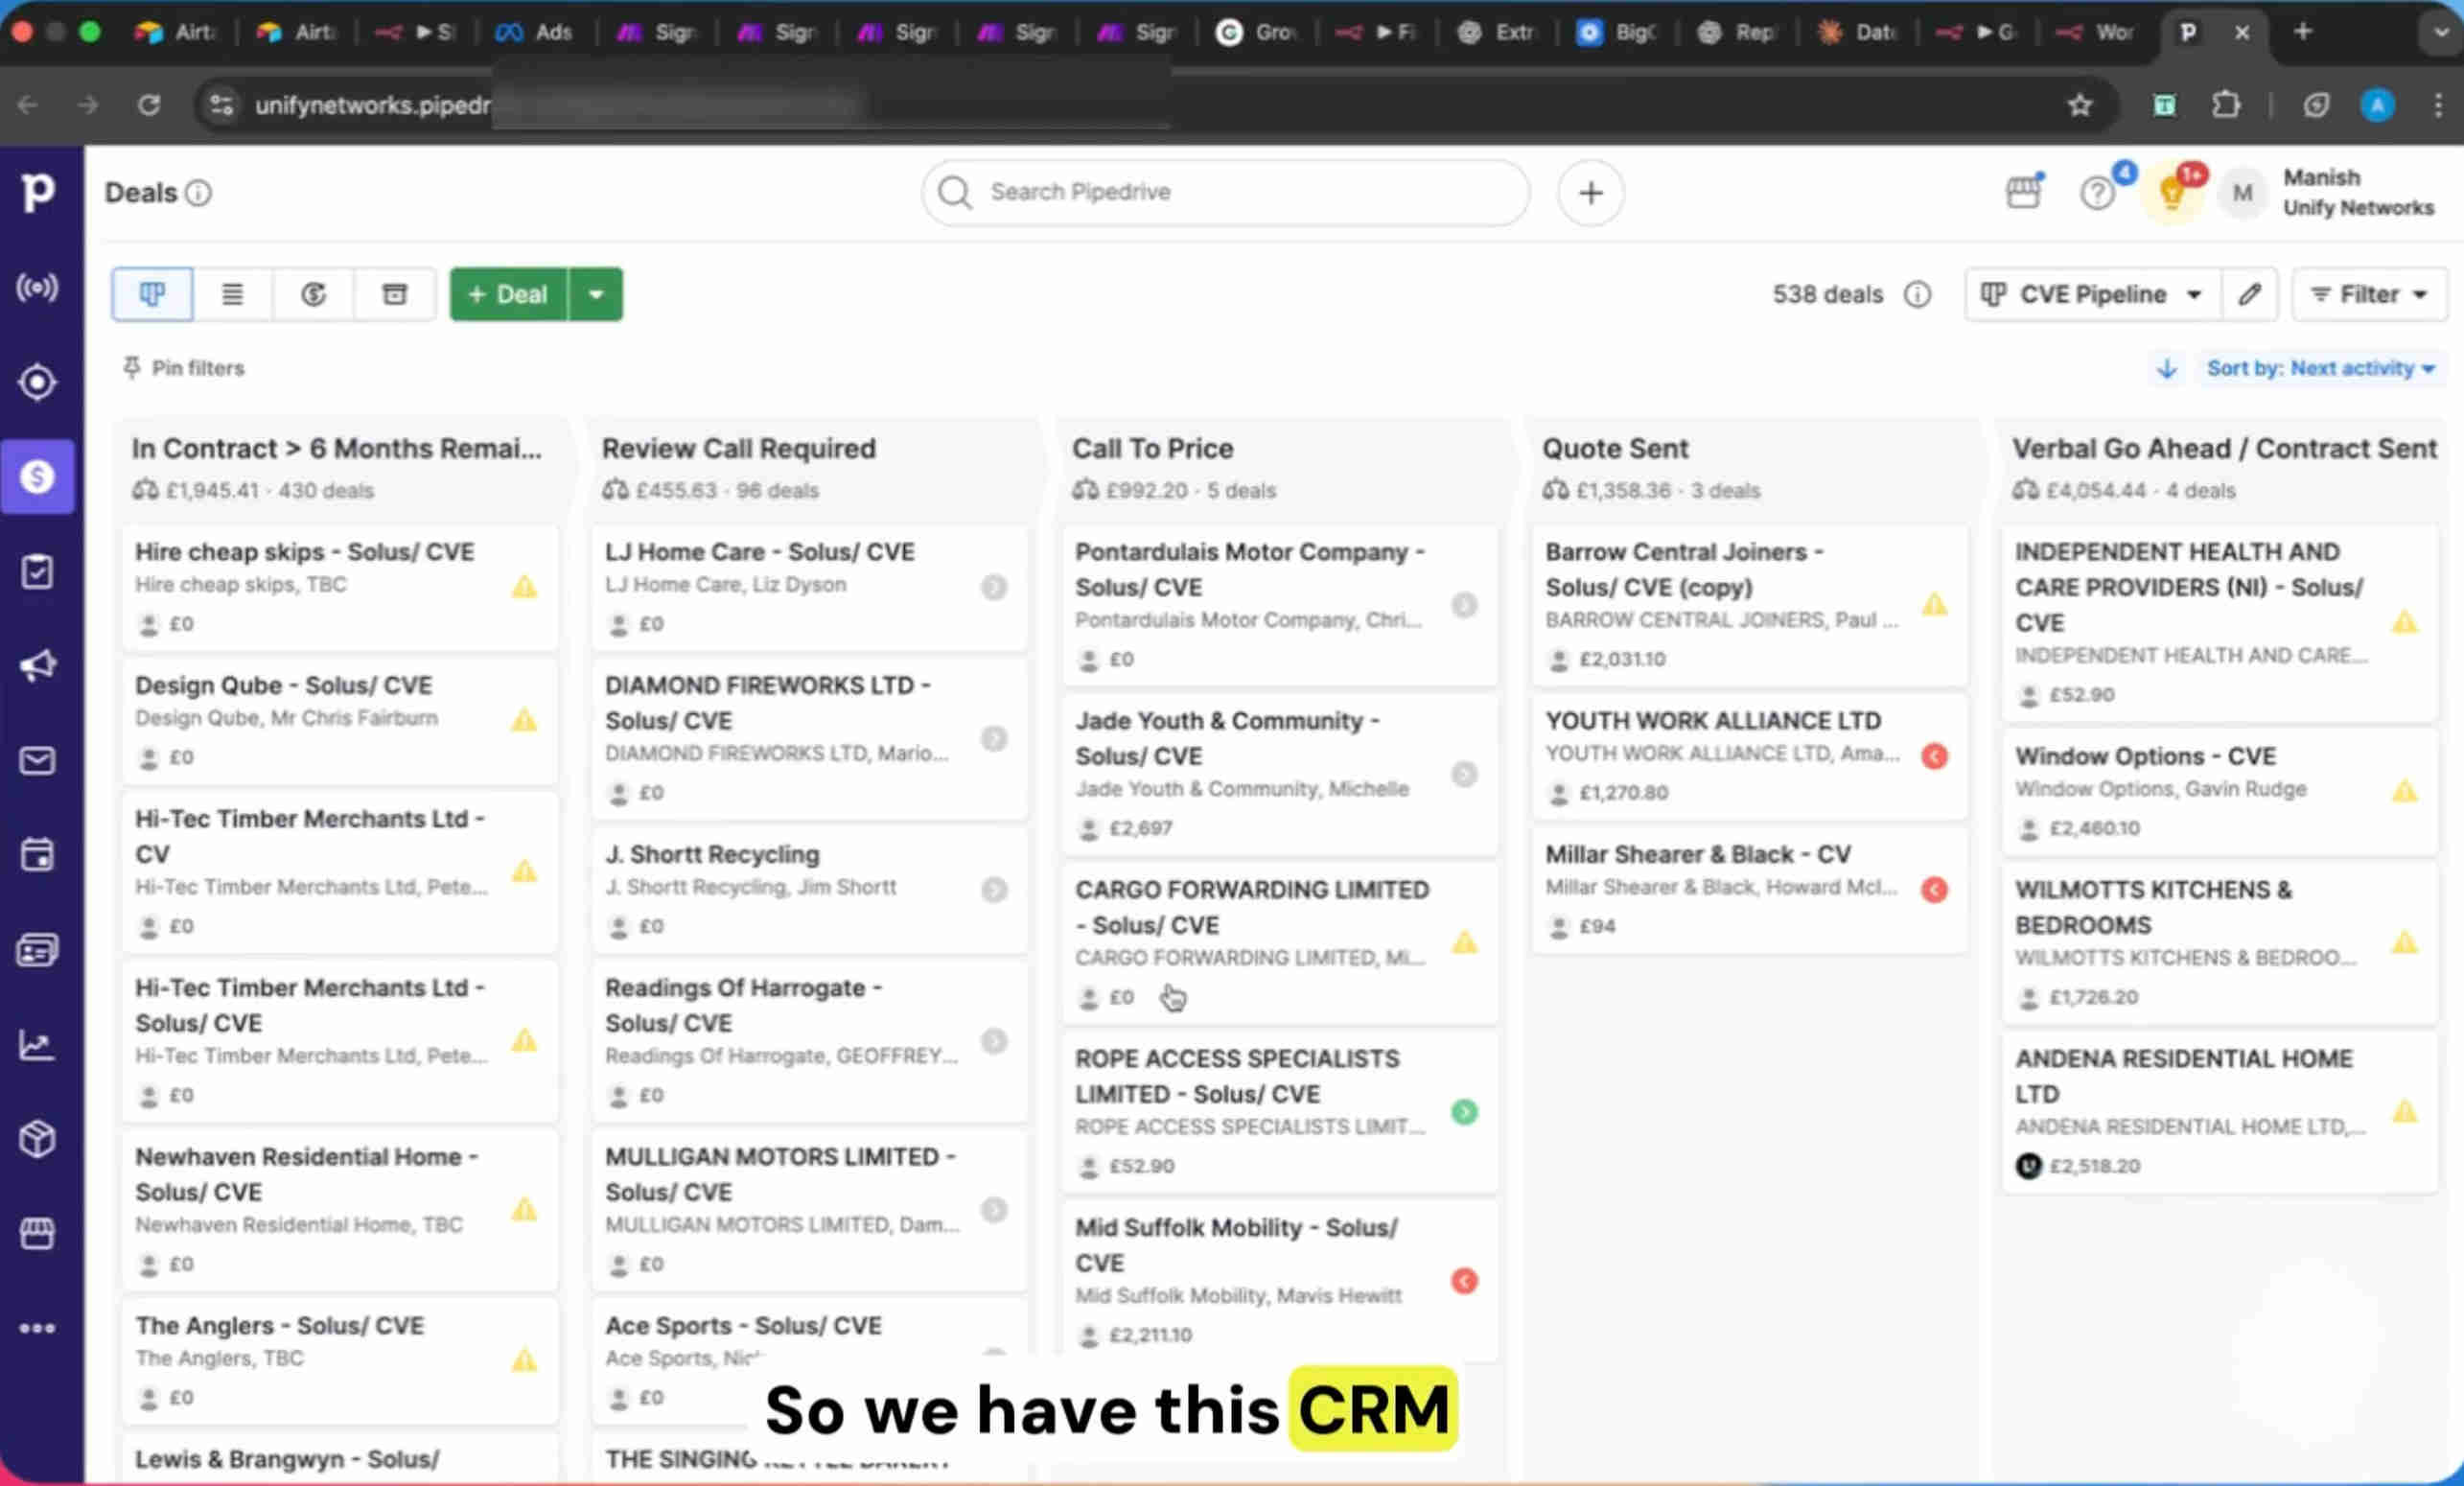Click into Search Pipedrive field
Screen dimensions: 2464x1486
coord(1225,192)
